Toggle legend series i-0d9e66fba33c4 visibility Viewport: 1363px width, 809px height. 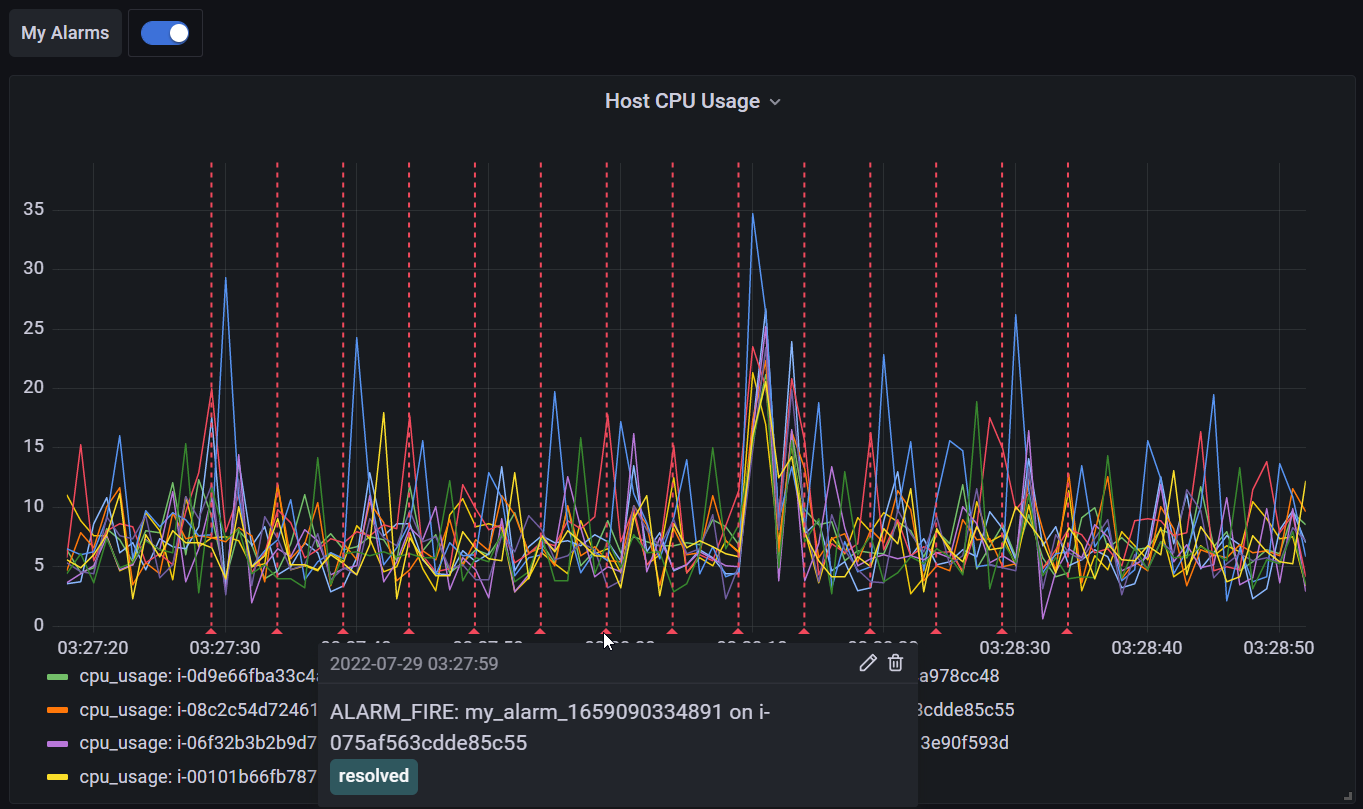click(x=197, y=676)
